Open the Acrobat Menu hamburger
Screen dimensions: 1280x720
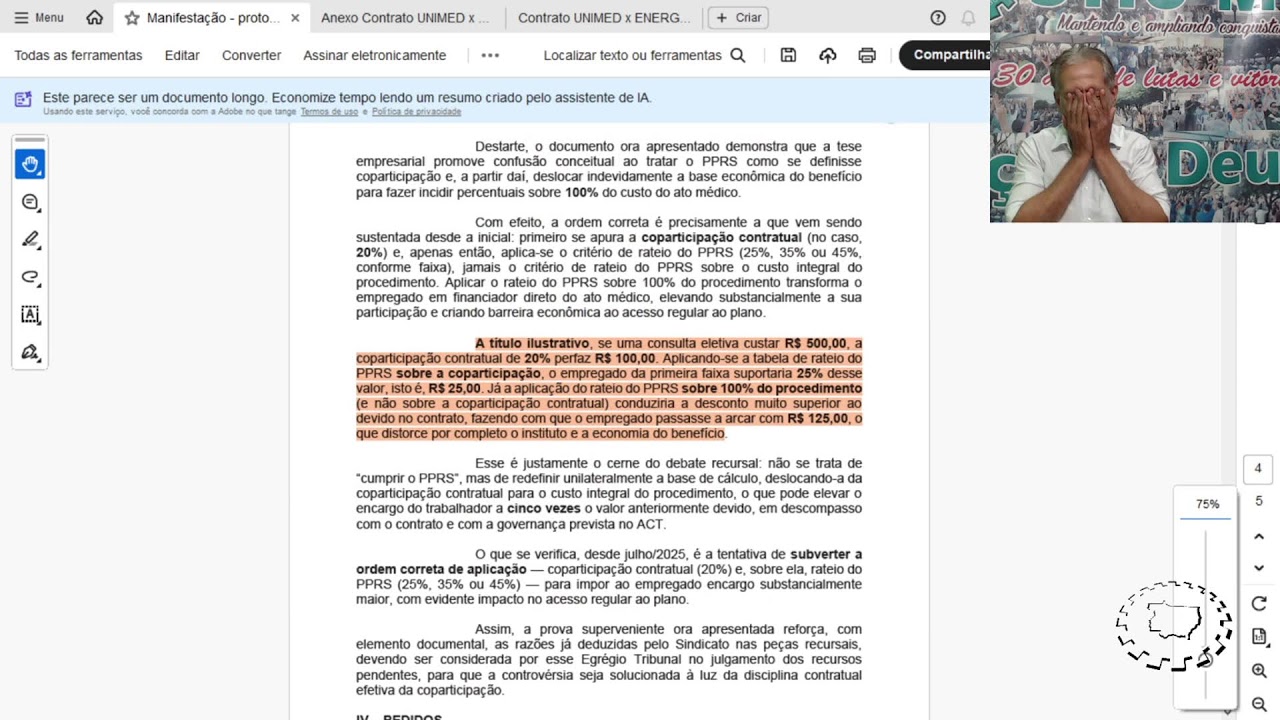(39, 17)
